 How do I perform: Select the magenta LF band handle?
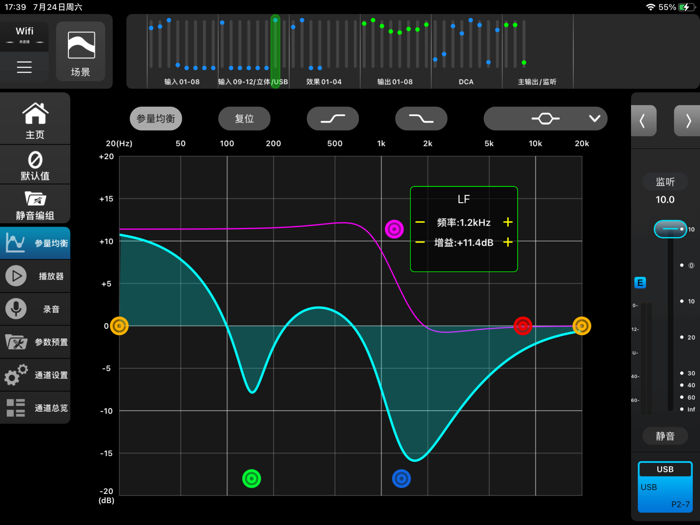coord(394,229)
